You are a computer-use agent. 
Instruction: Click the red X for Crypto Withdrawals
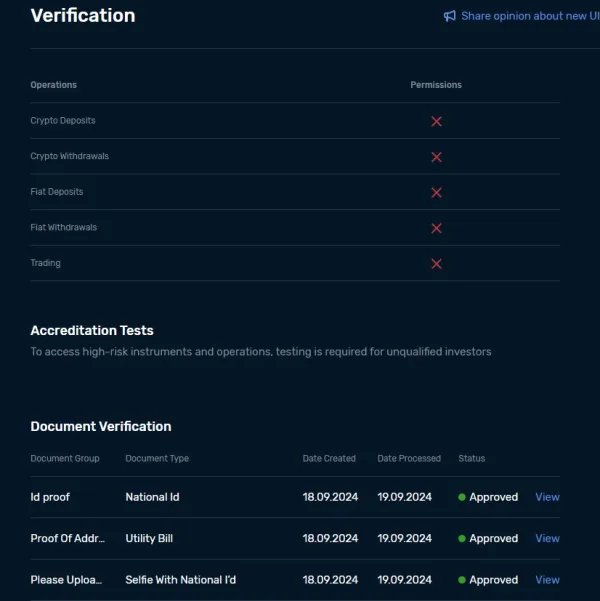[436, 157]
